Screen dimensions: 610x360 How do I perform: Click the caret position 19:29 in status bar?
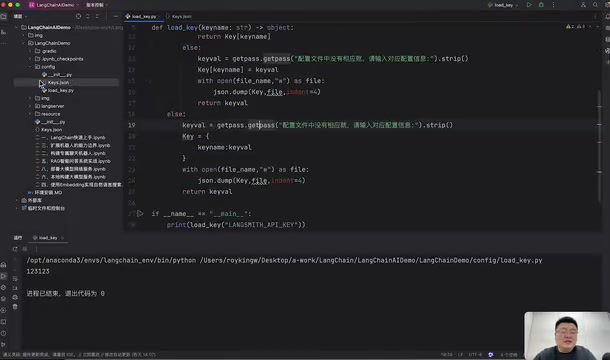tap(447, 355)
